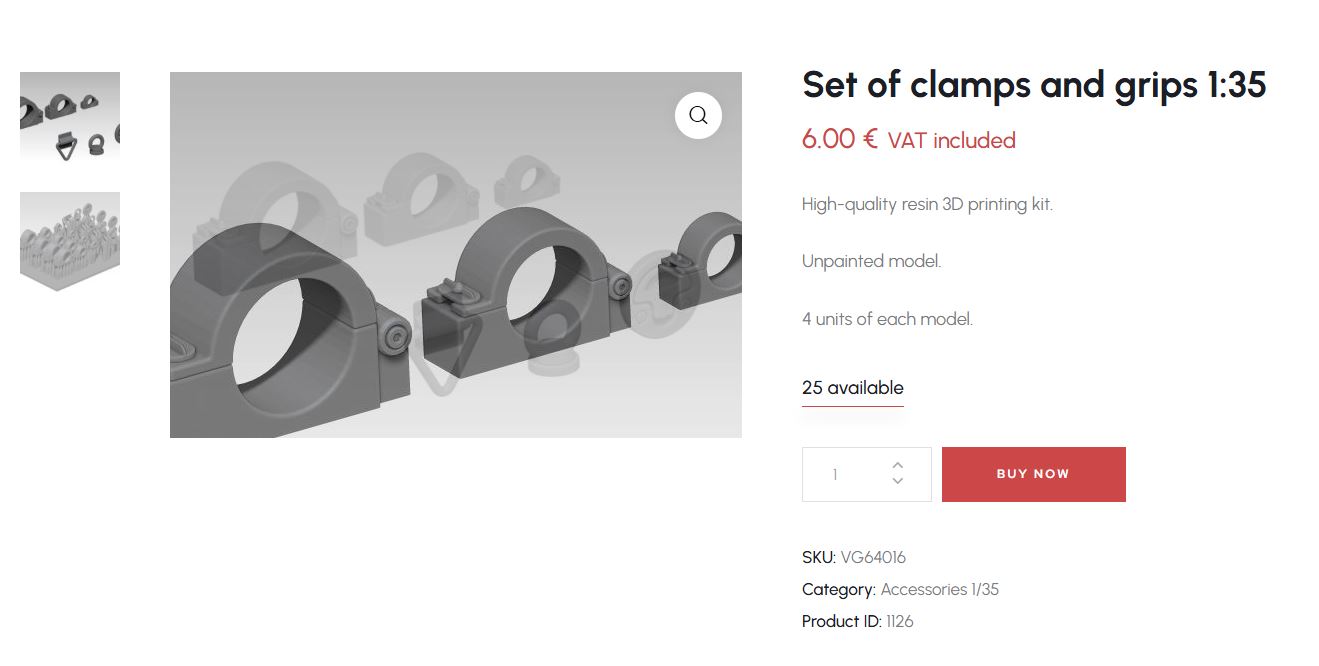Decrease quantity with the down arrow
Viewport: 1319px width, 666px height.
(897, 482)
